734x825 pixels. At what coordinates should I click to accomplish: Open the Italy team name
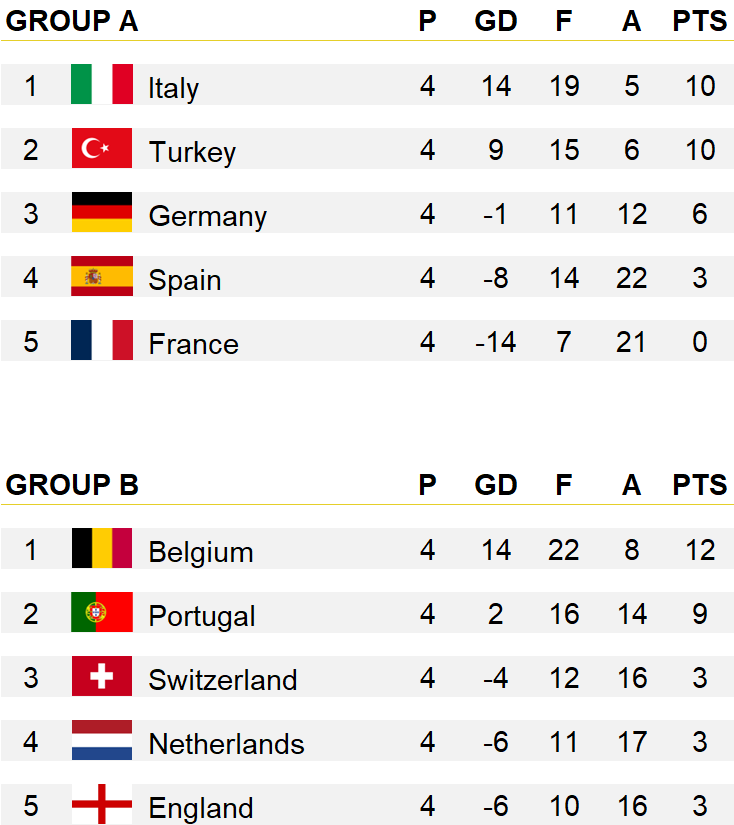click(174, 87)
